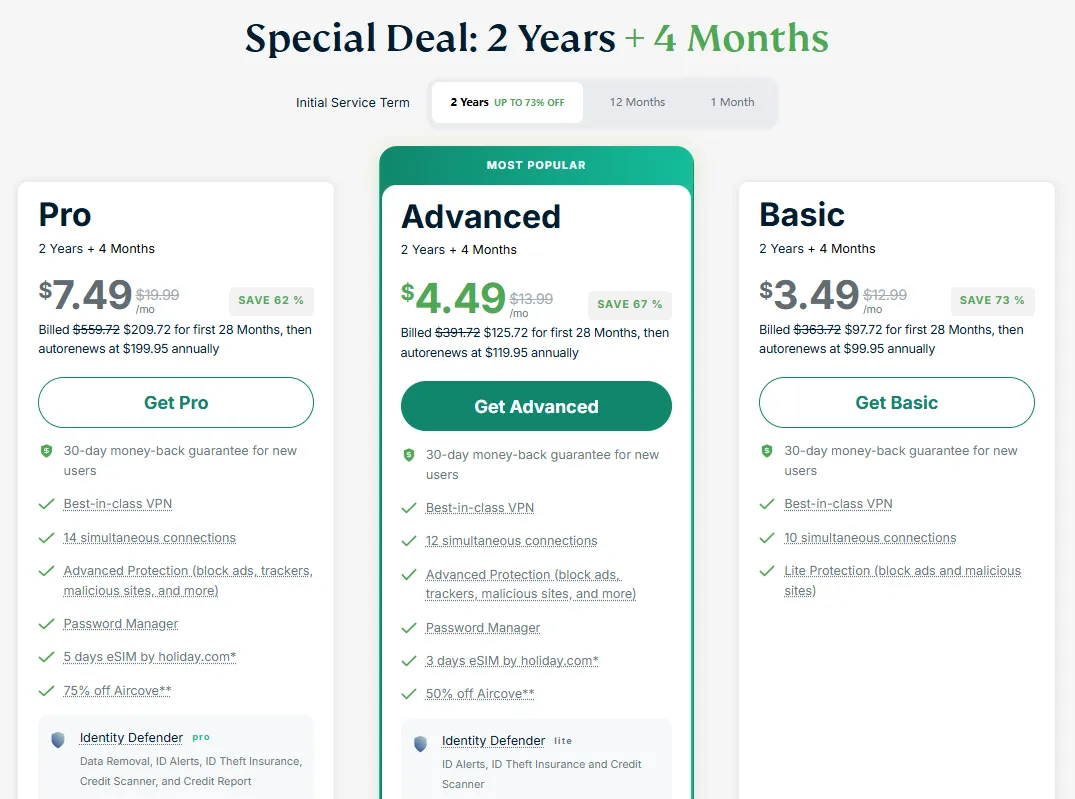1075x799 pixels.
Task: Select the 2 Years service term
Action: pos(507,102)
